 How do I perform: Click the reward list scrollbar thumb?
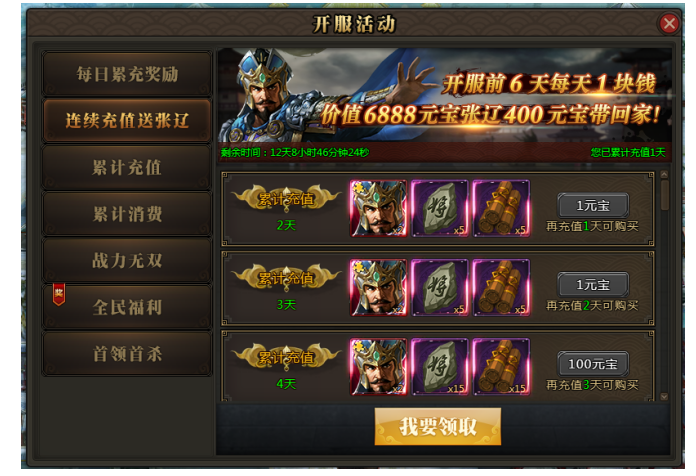point(664,194)
